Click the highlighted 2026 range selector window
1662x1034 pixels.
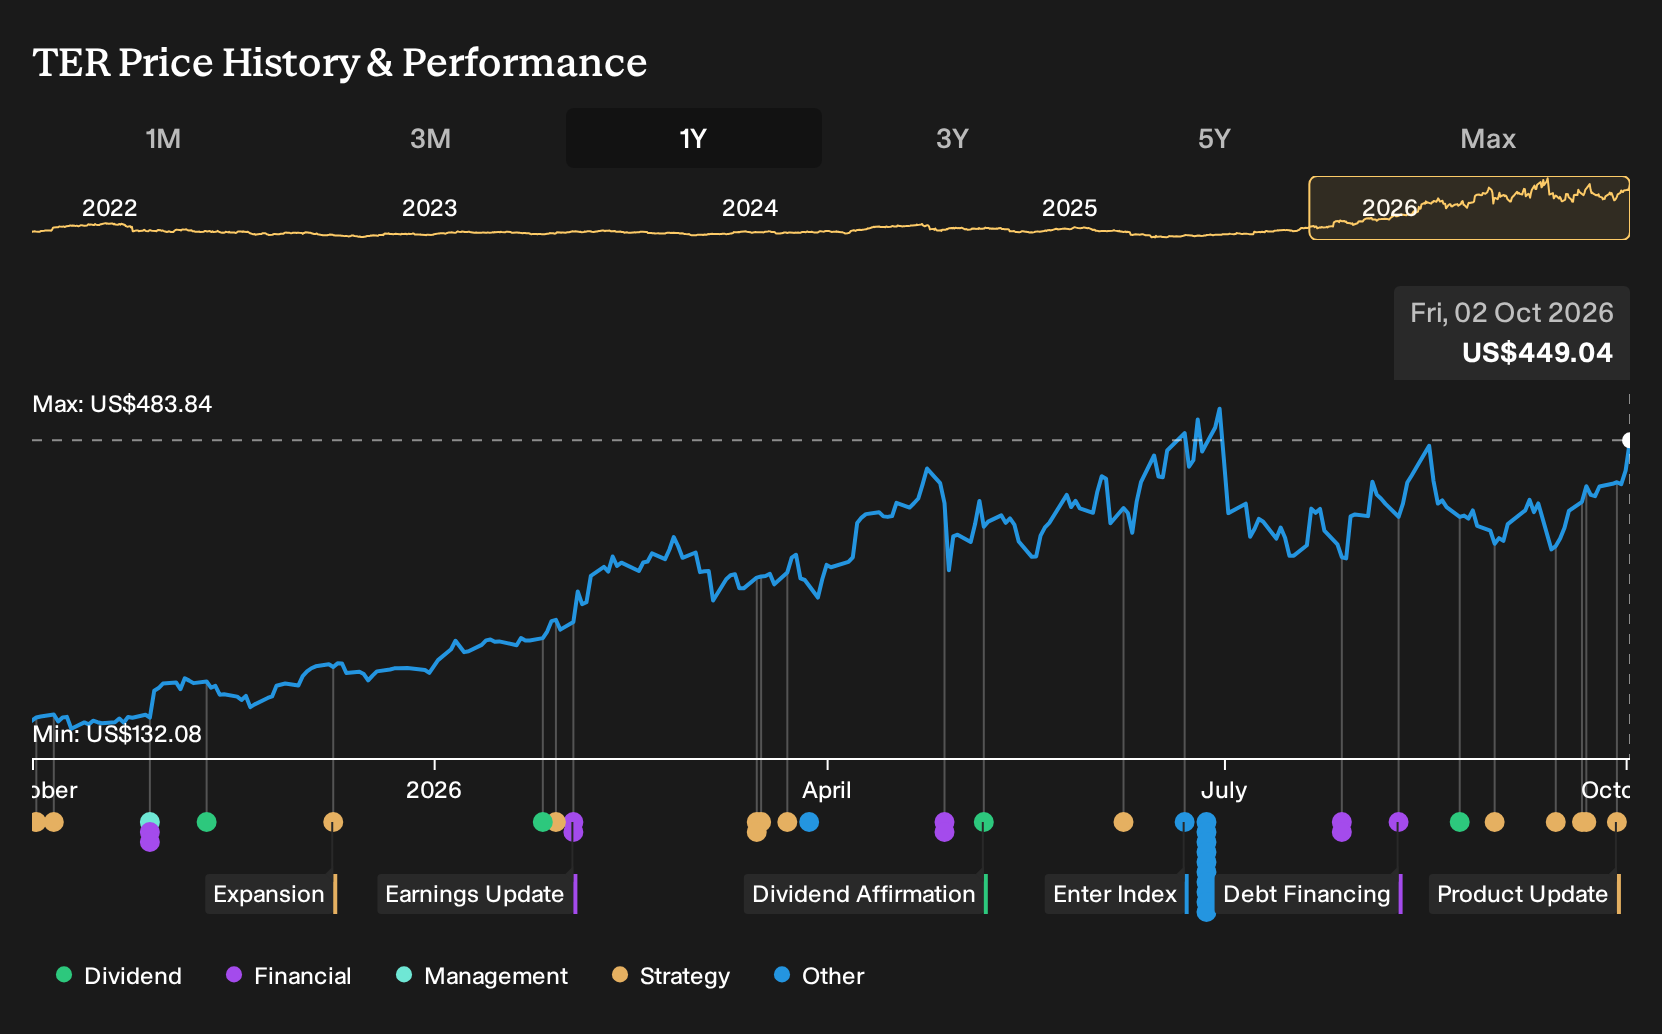(1469, 208)
